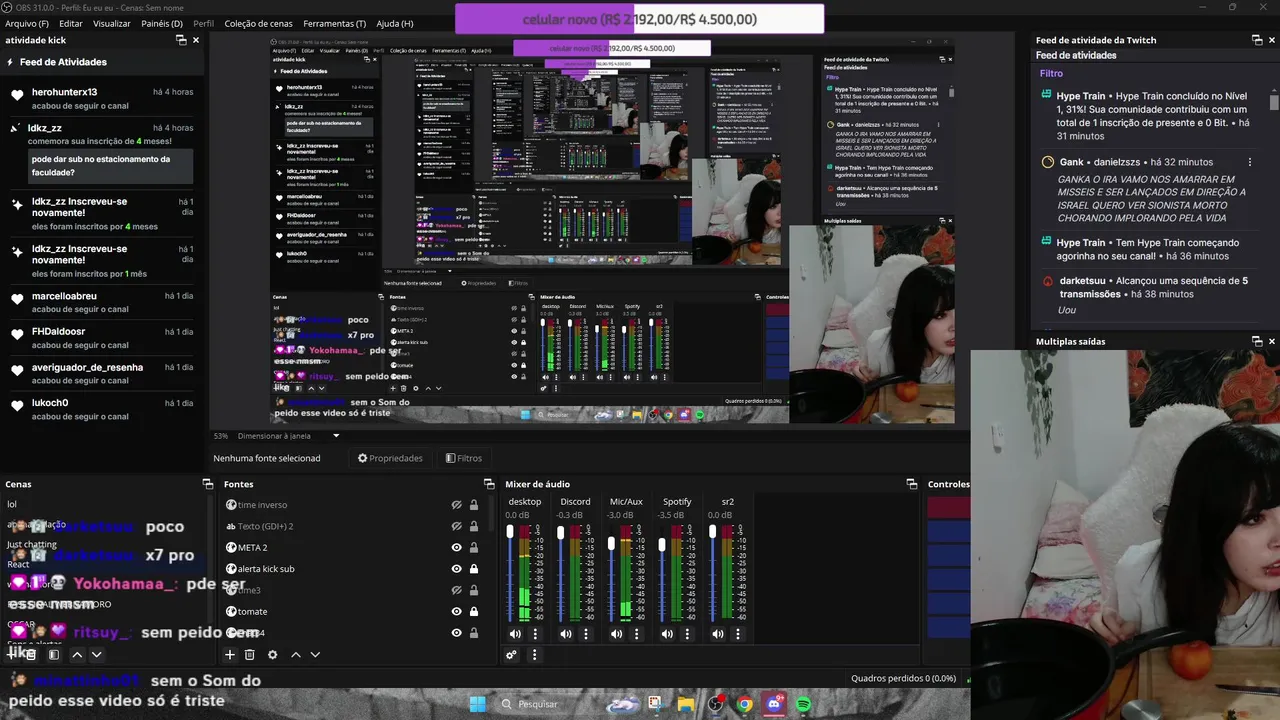Click the Twitch activity feed scrollbar
The width and height of the screenshot is (1280, 720).
point(1274,102)
